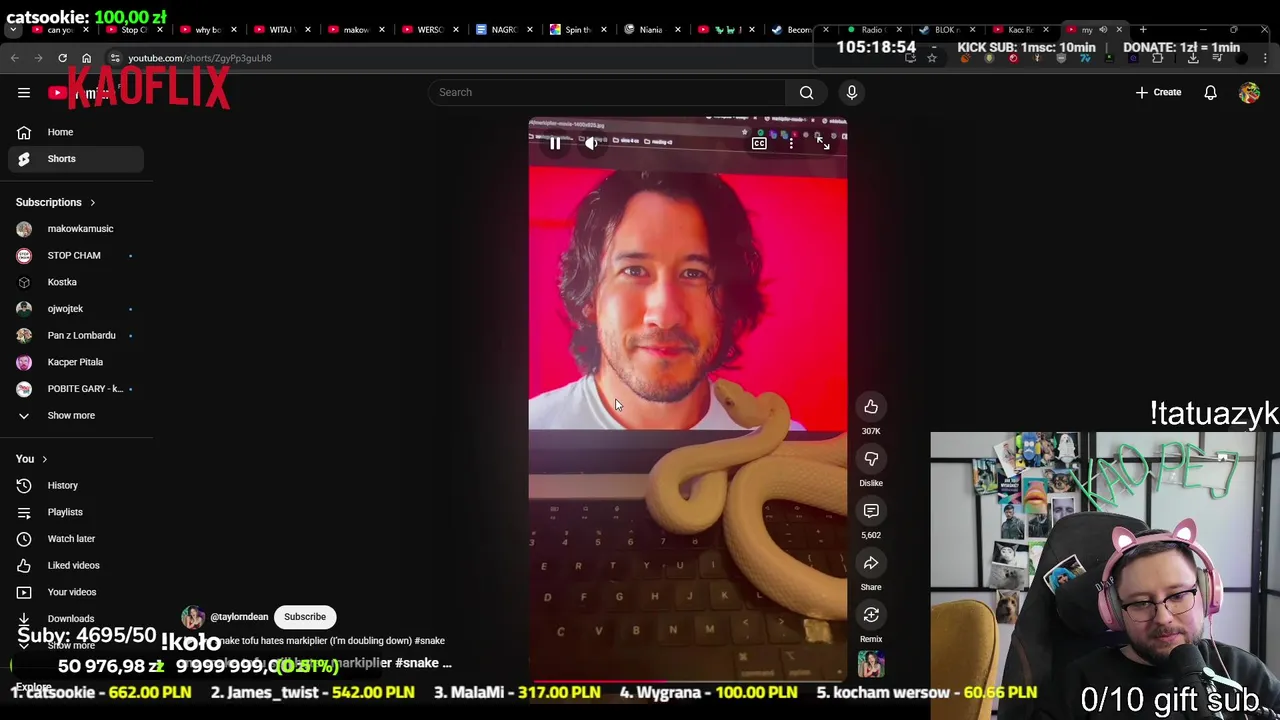Open the account avatar menu

[x=1249, y=92]
